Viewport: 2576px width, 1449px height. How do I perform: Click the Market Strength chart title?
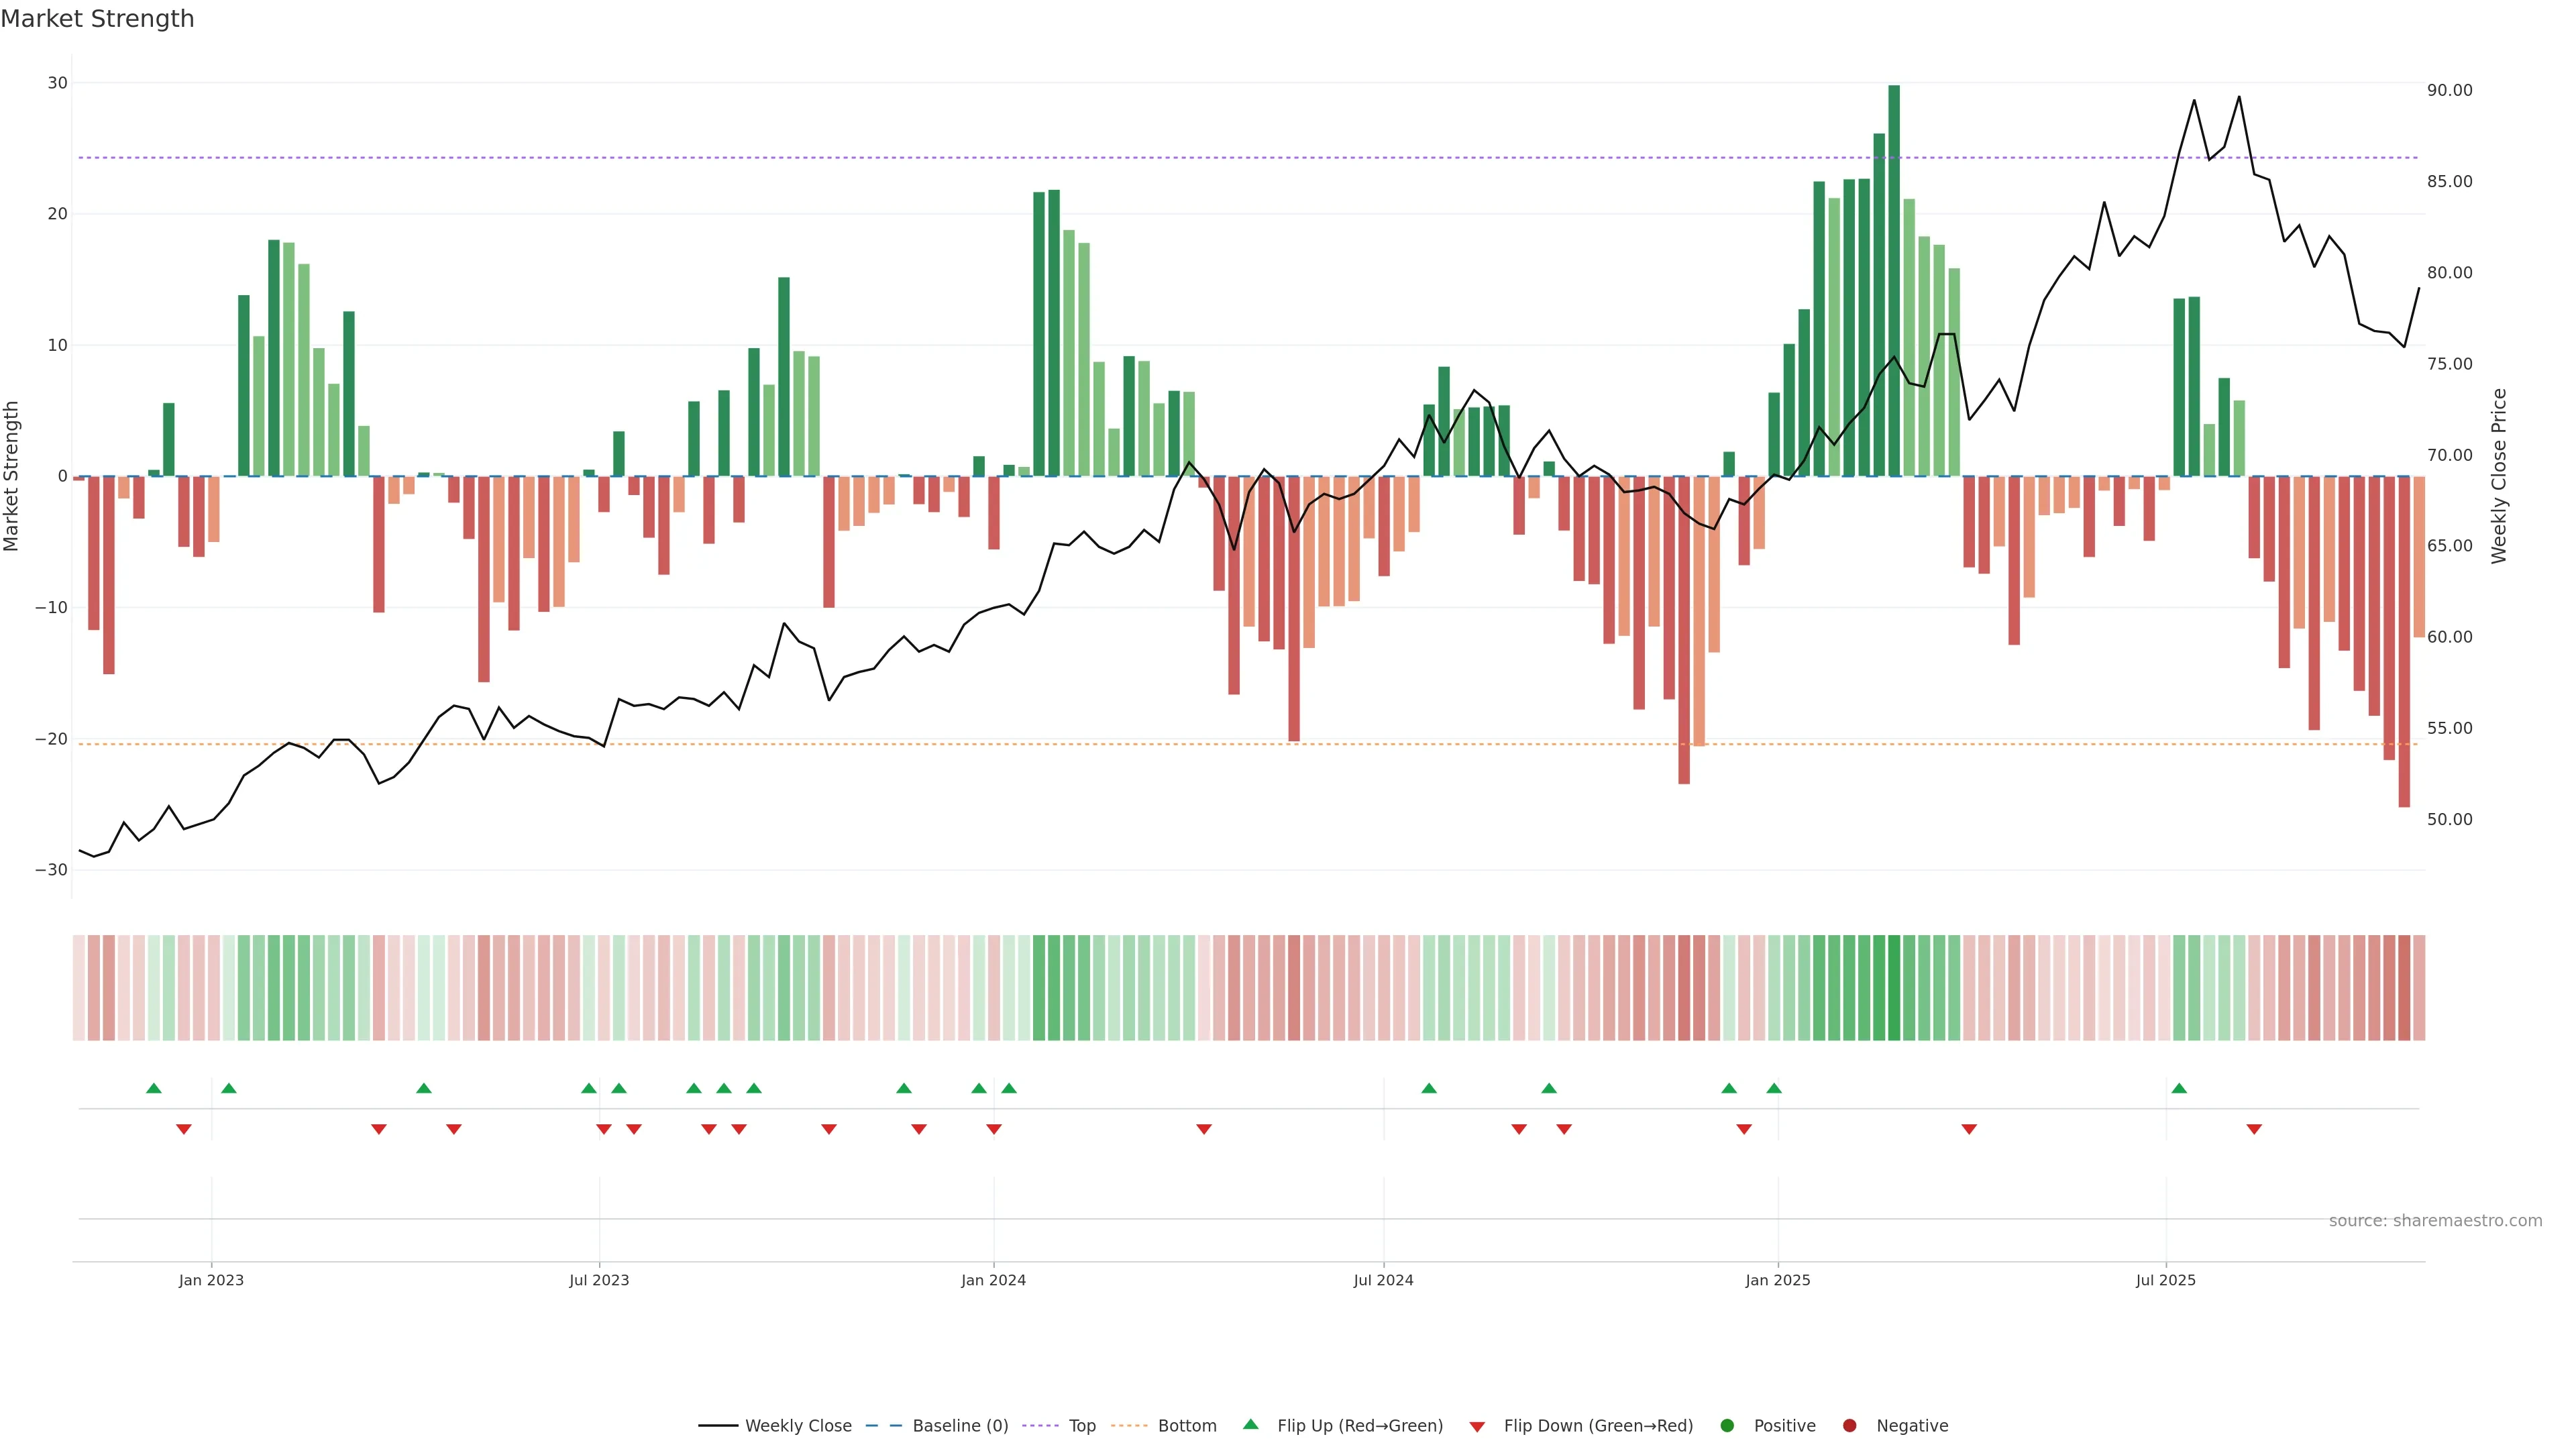[97, 19]
